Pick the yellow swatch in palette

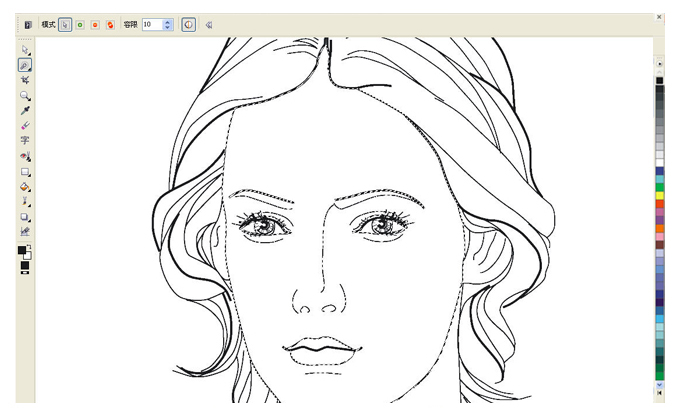click(x=660, y=196)
